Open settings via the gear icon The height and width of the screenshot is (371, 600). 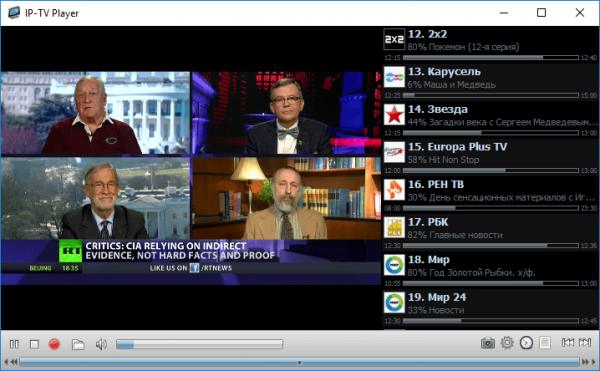coord(507,342)
